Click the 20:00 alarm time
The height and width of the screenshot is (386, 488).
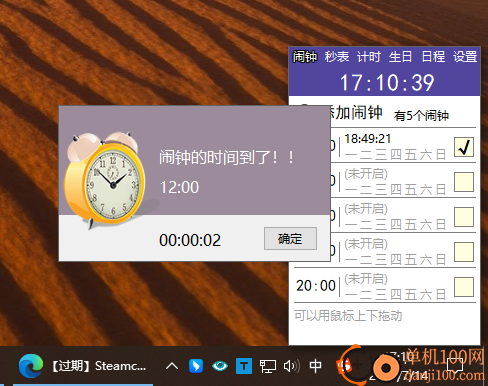pos(316,286)
